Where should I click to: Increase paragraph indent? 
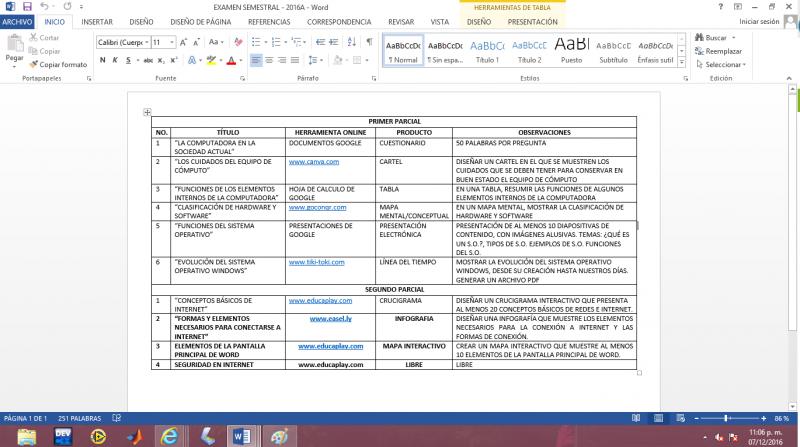[334, 42]
